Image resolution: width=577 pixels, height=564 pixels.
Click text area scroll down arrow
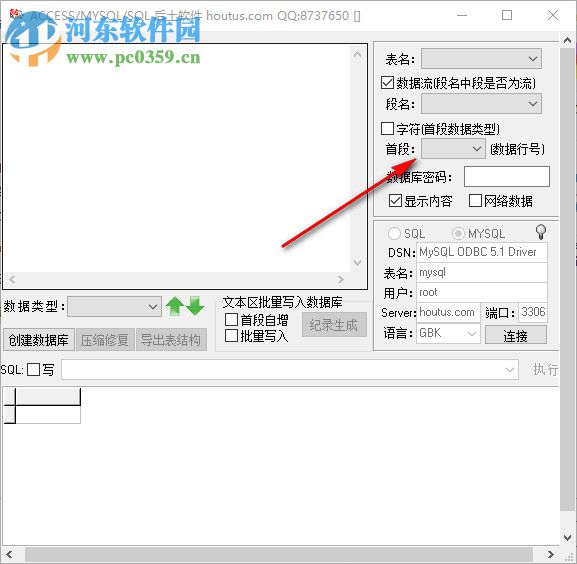pyautogui.click(x=357, y=262)
